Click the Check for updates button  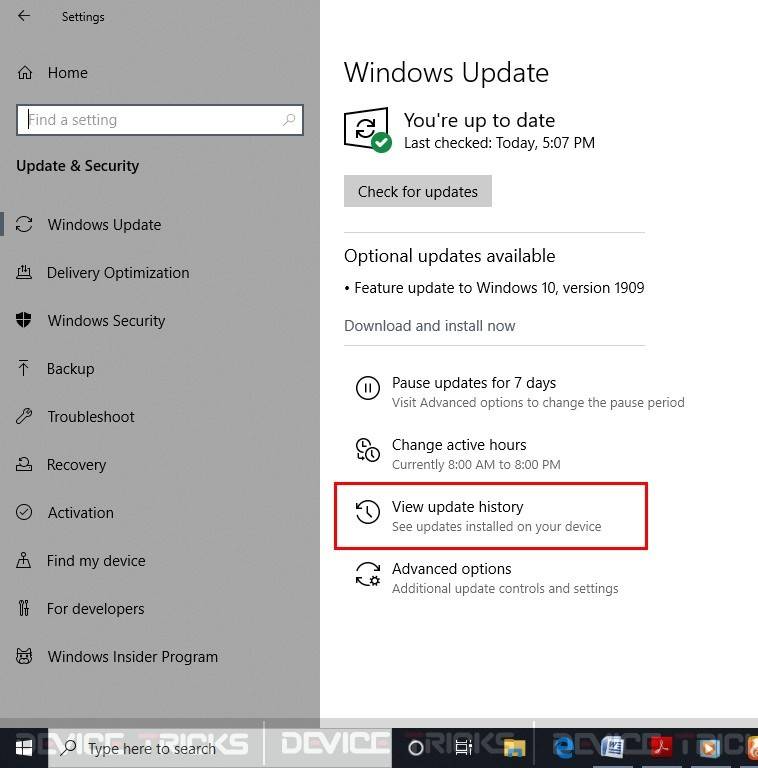coord(418,191)
